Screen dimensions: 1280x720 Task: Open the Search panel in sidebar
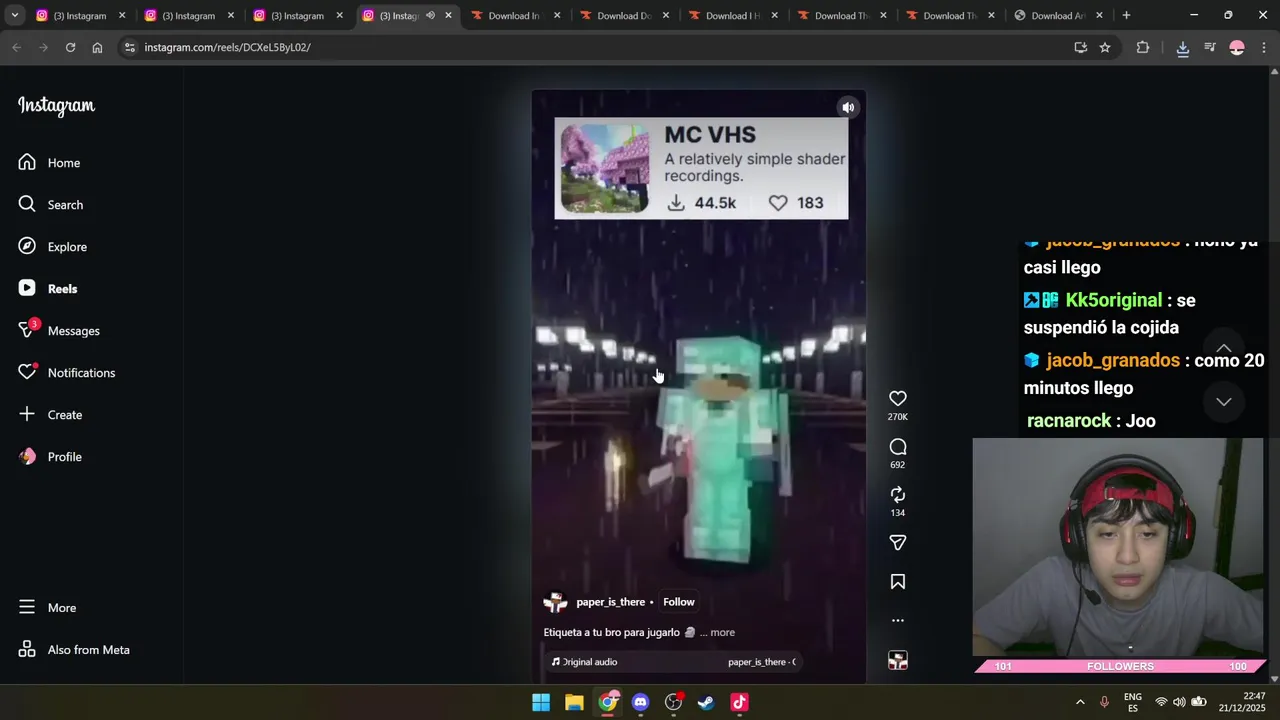(x=51, y=205)
